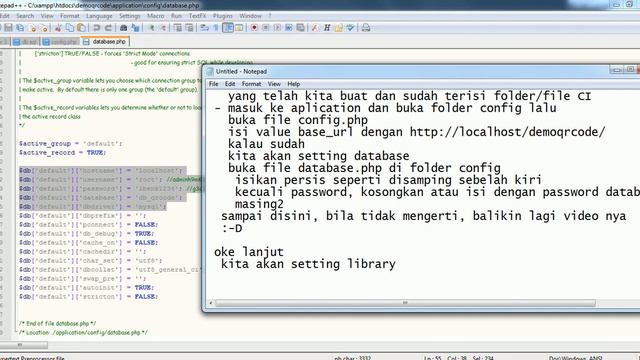Open the Macro menu
Viewport: 640px width, 360px height.
[x=156, y=16]
